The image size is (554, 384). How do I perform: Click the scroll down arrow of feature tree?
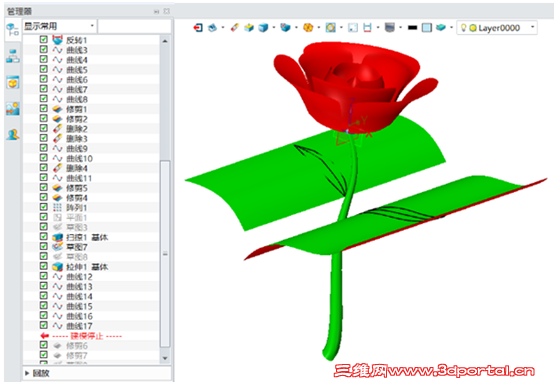(165, 358)
